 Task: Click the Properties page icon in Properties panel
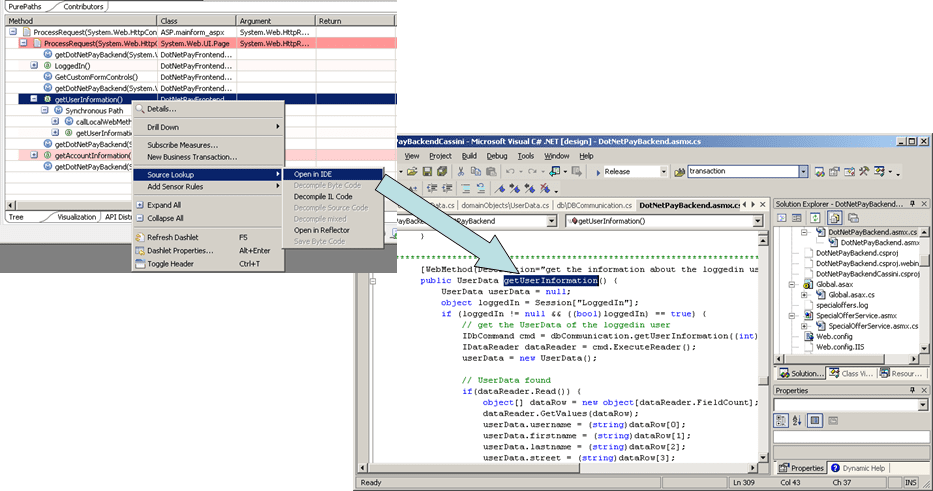pyautogui.click(x=832, y=421)
